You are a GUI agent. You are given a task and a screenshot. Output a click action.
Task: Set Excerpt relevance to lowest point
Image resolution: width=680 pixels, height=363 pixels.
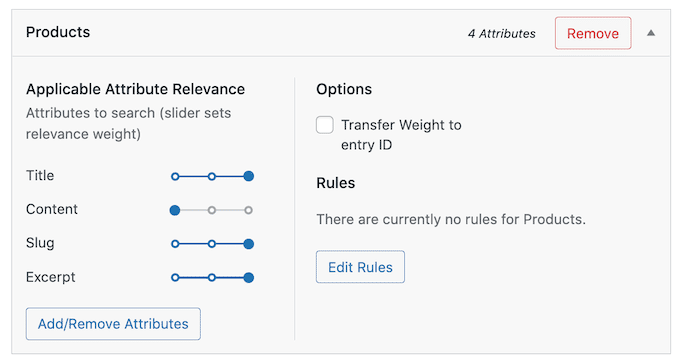point(175,278)
